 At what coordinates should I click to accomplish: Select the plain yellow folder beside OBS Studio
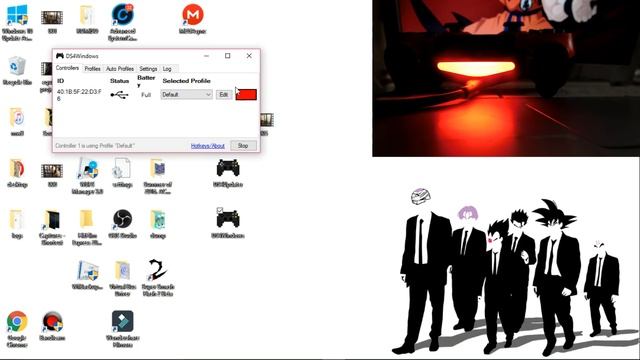click(87, 227)
